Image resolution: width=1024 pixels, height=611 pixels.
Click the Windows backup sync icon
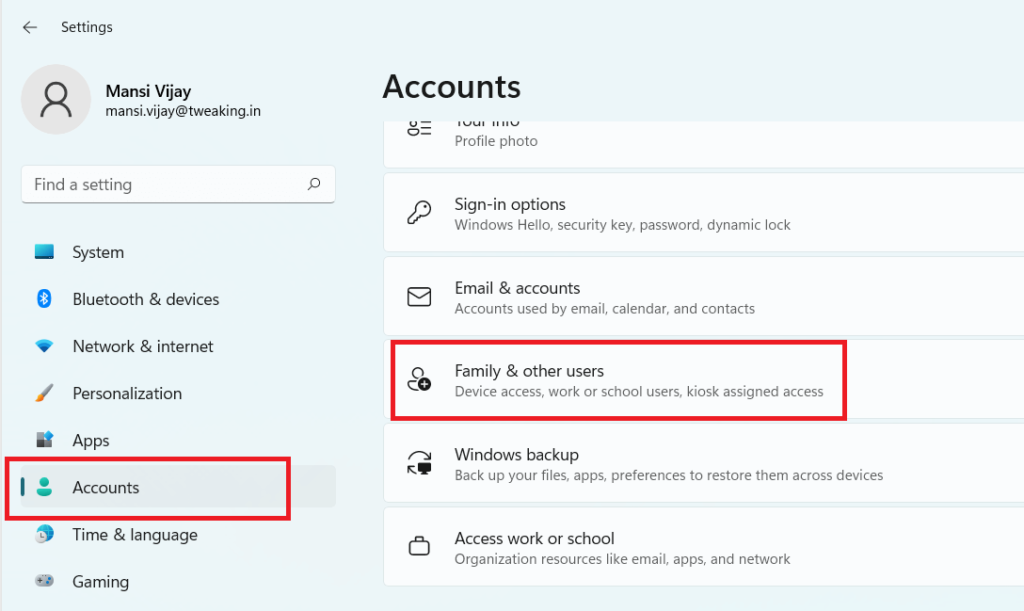pos(419,463)
